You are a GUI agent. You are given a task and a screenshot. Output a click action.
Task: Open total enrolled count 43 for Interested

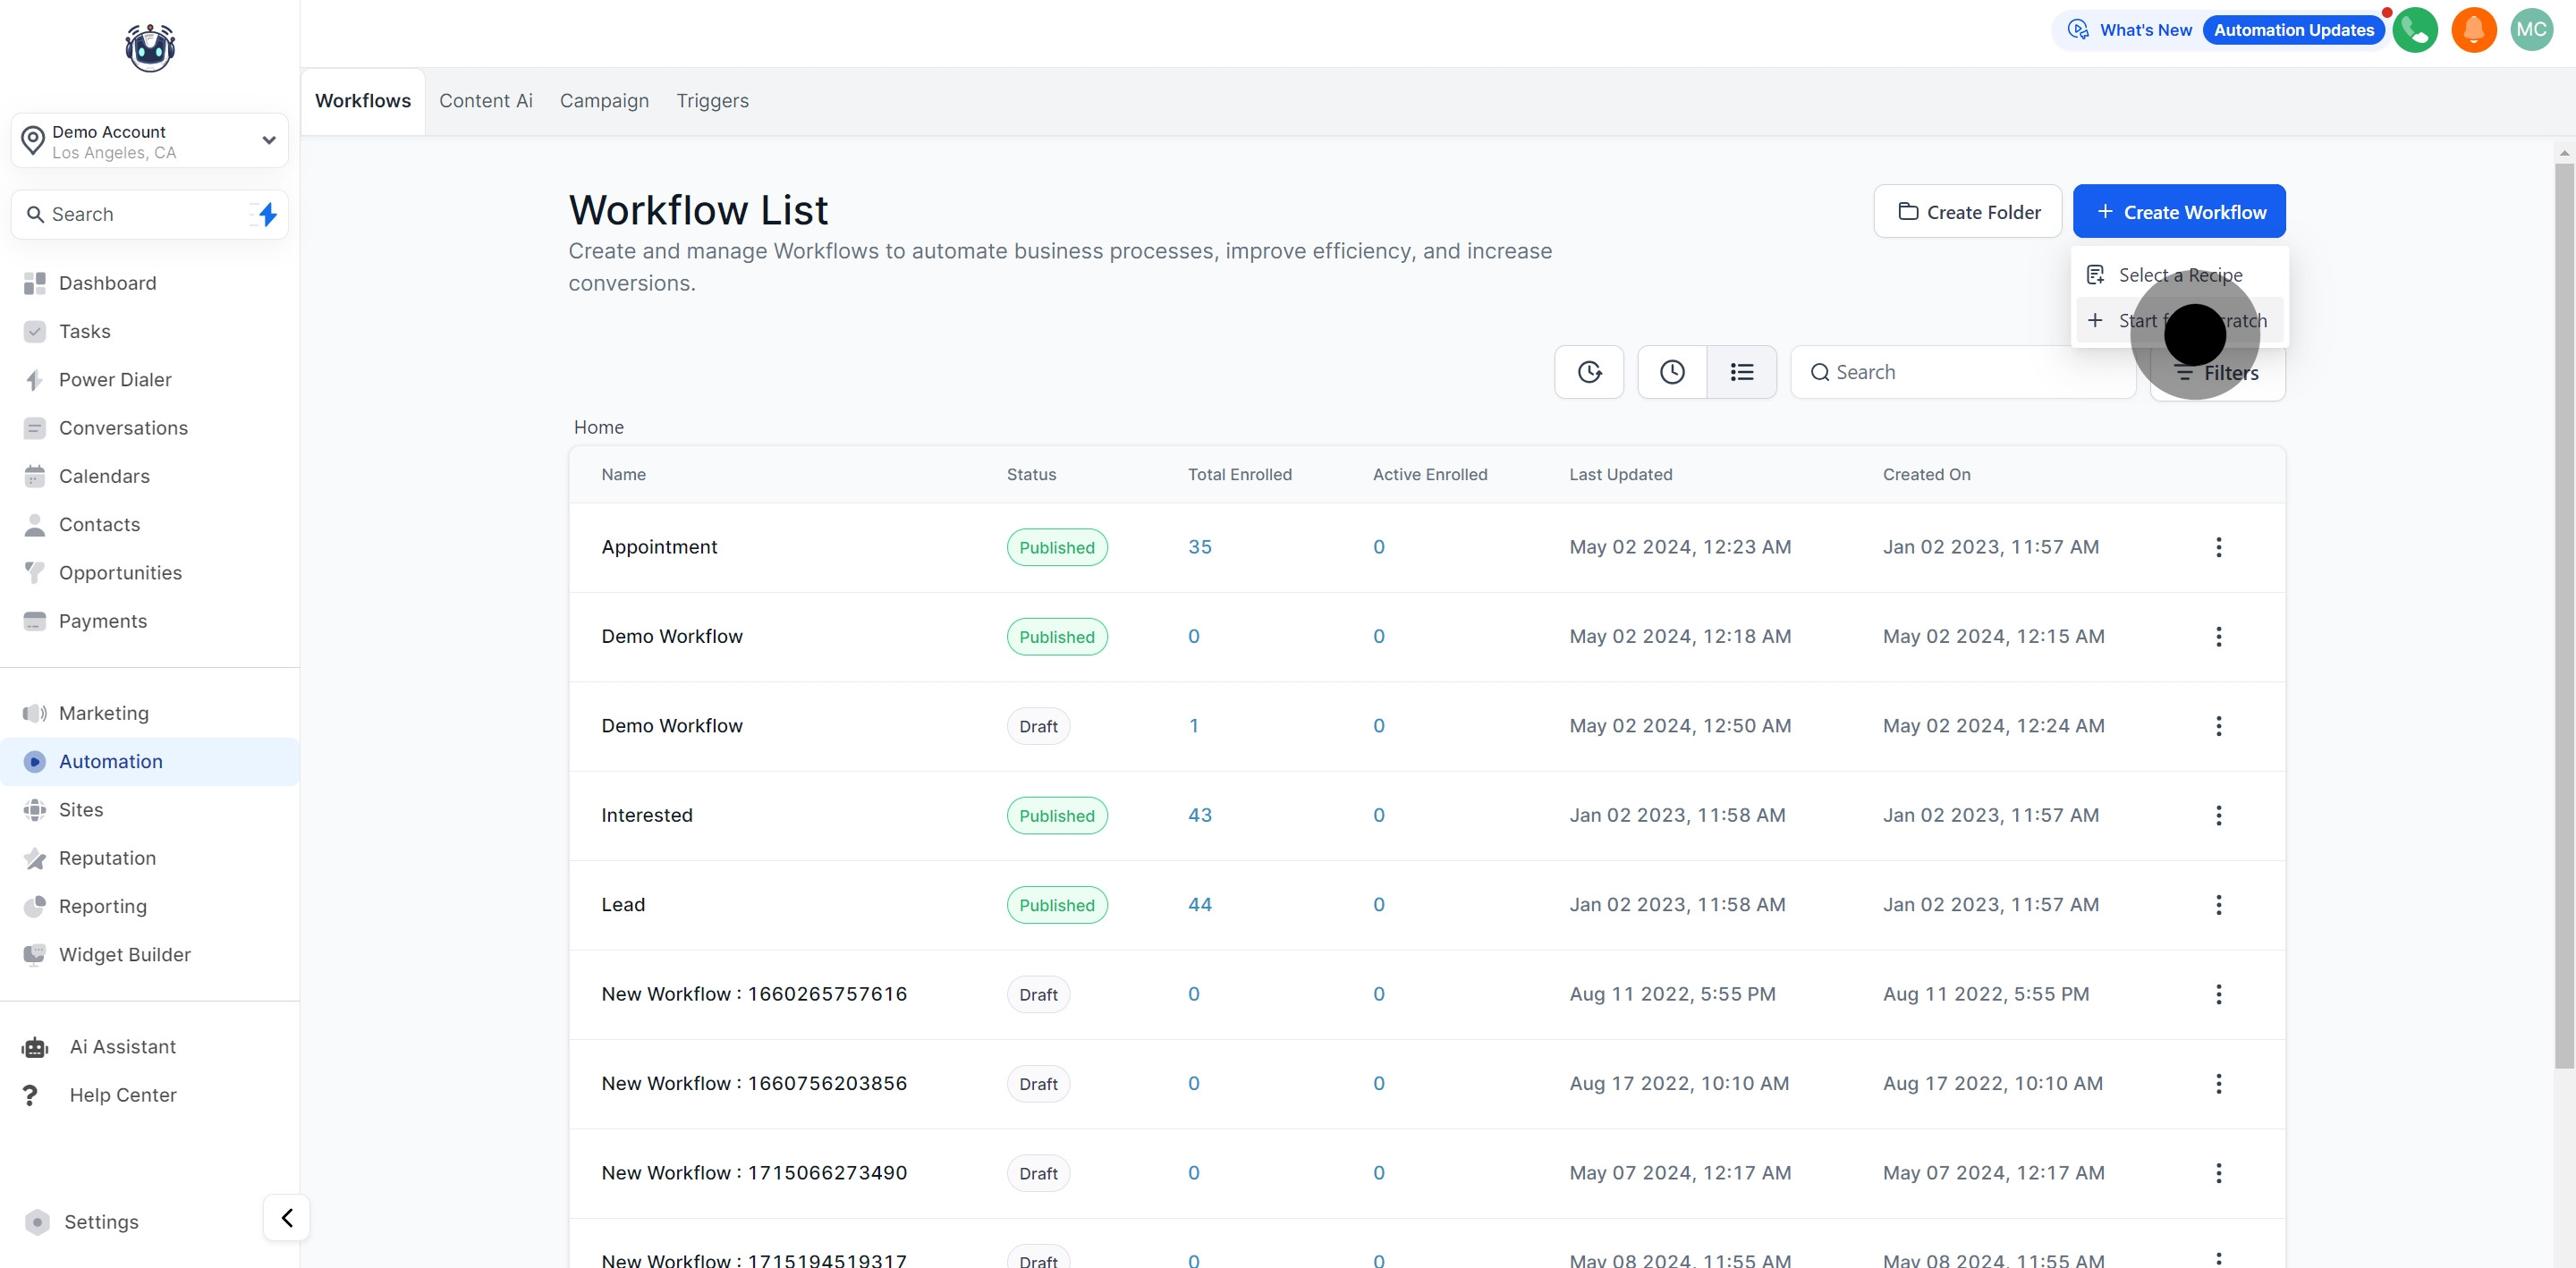1199,815
